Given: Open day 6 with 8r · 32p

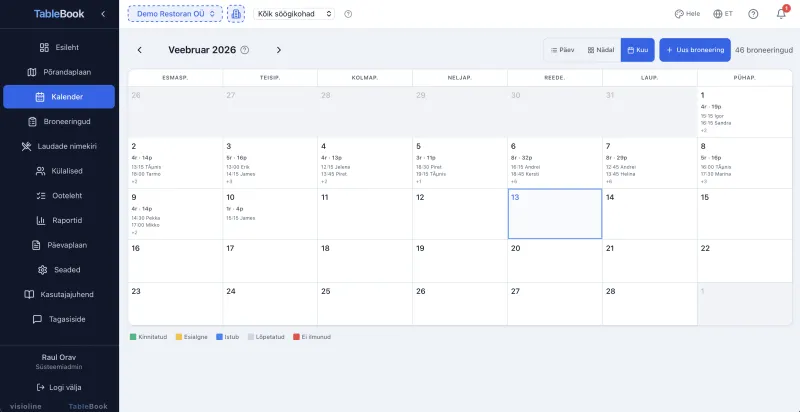Looking at the screenshot, I should pos(555,163).
